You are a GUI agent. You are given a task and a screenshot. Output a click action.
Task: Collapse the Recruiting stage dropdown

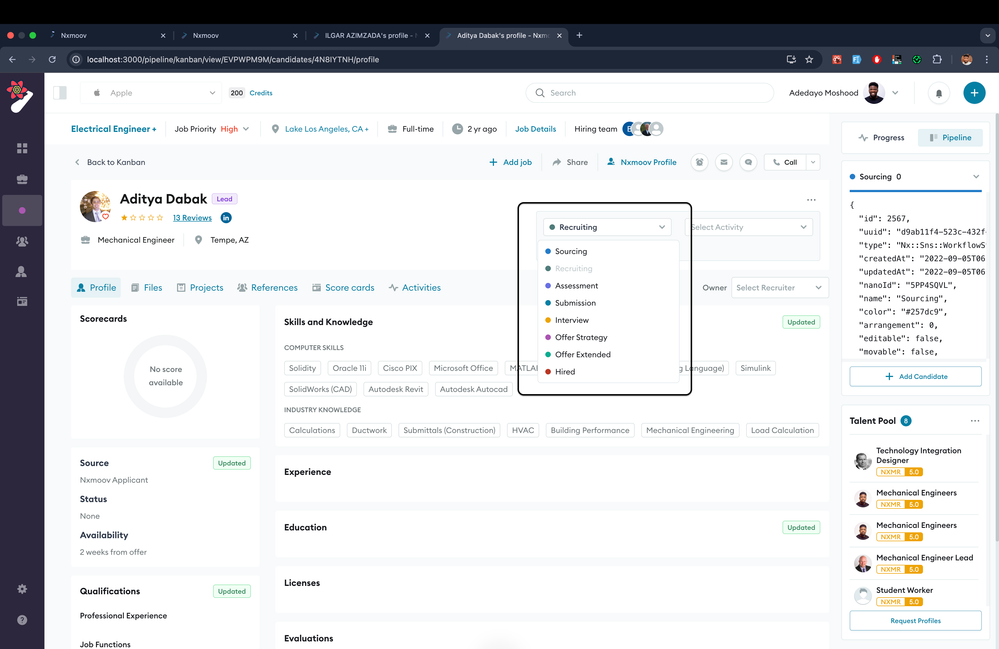[x=607, y=227]
